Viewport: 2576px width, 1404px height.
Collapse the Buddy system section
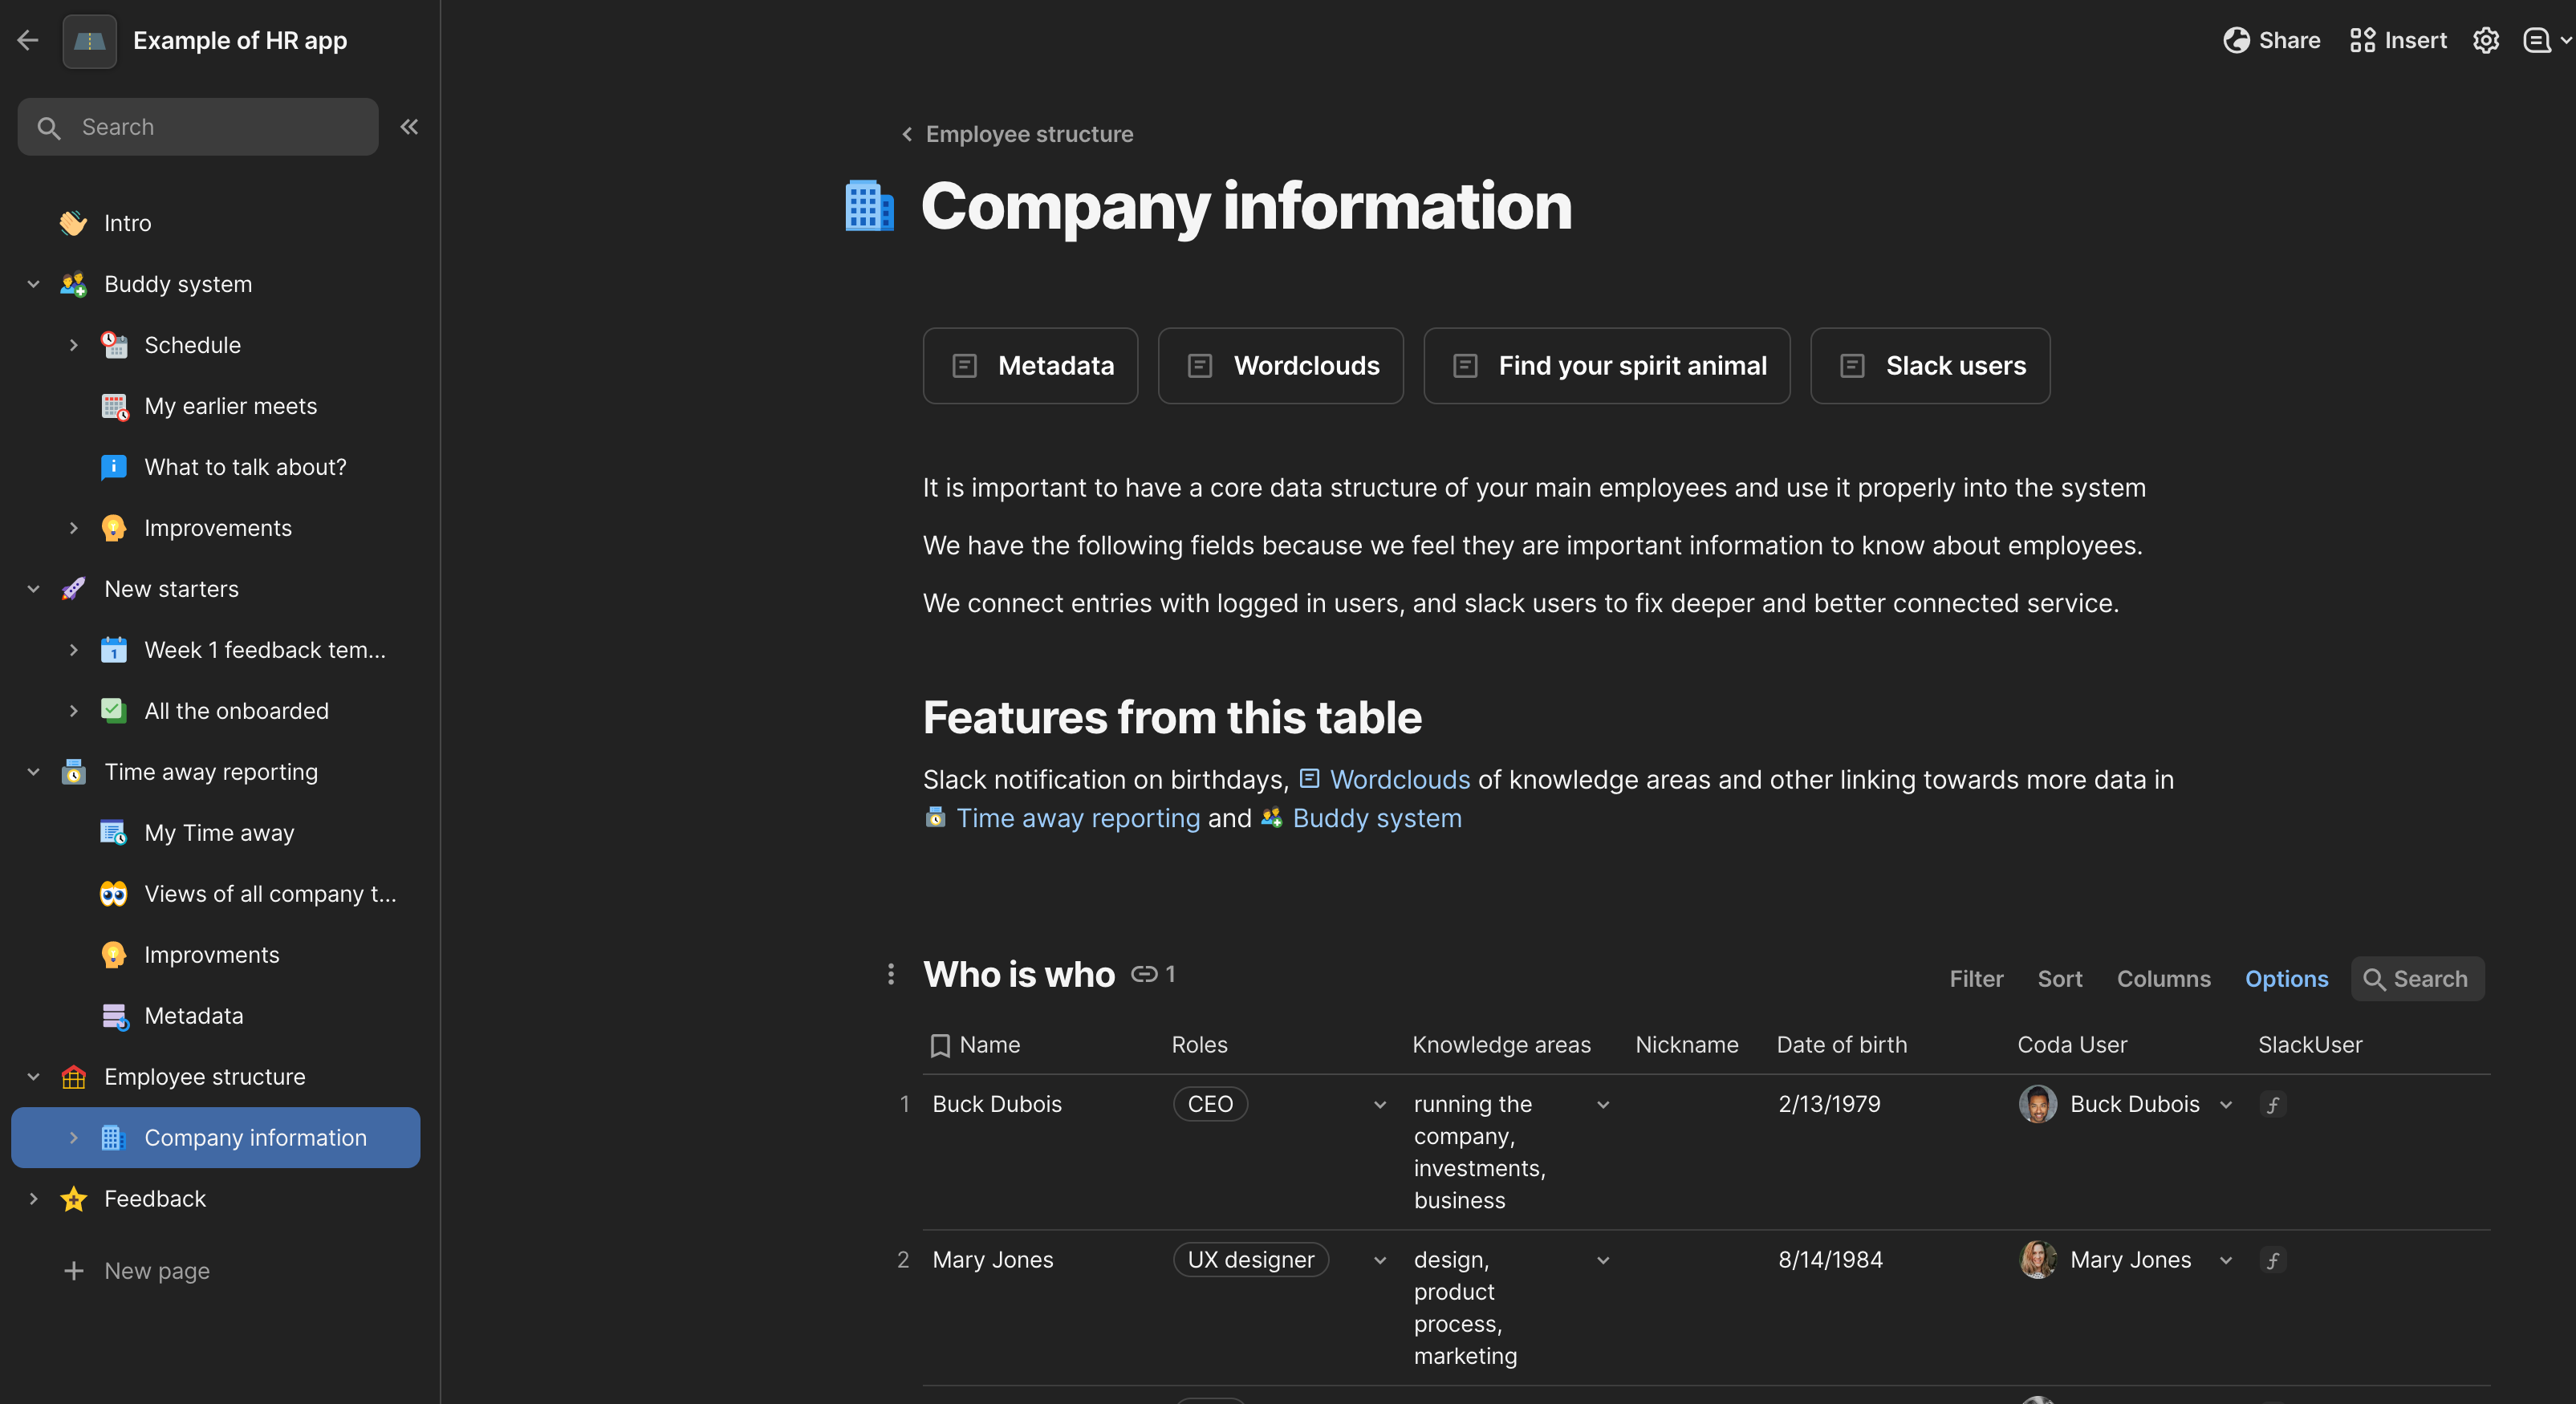click(x=33, y=284)
